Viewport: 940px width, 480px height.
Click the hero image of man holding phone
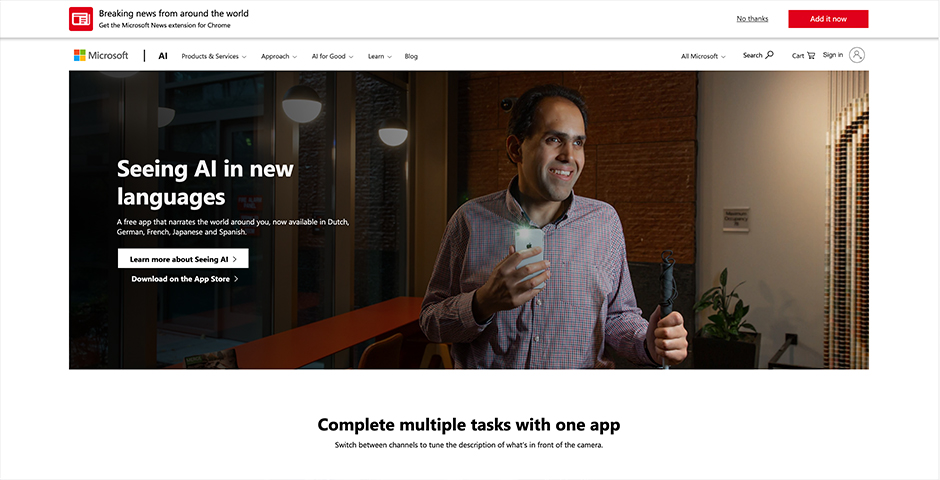(469, 220)
